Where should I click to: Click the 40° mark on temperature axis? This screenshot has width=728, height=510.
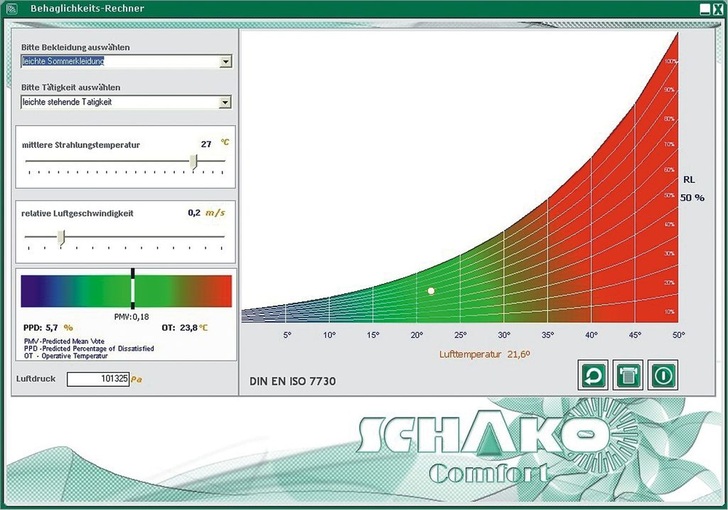tap(591, 335)
